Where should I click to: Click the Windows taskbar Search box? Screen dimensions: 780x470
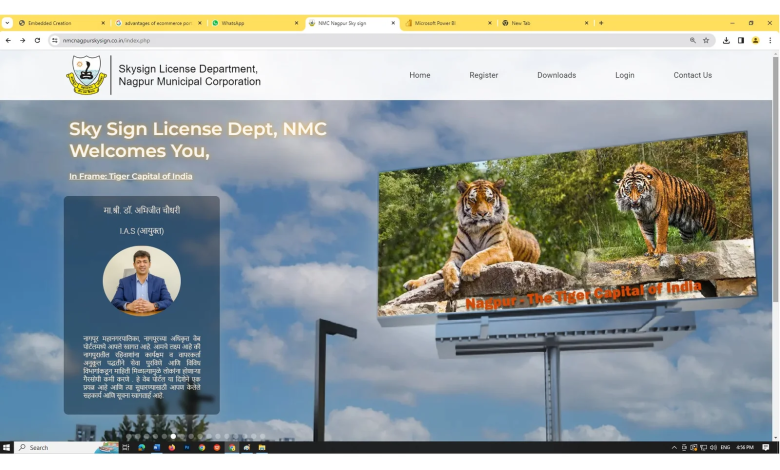coord(67,447)
